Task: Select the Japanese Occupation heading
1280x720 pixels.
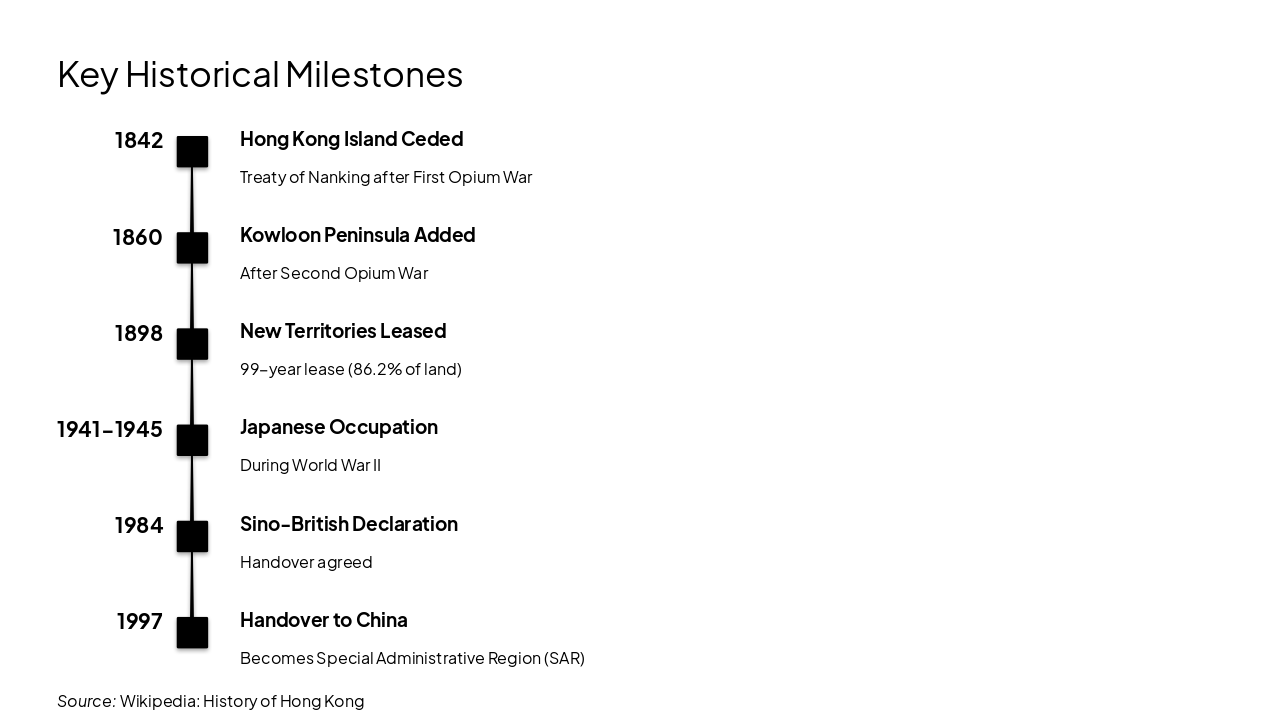Action: click(339, 427)
